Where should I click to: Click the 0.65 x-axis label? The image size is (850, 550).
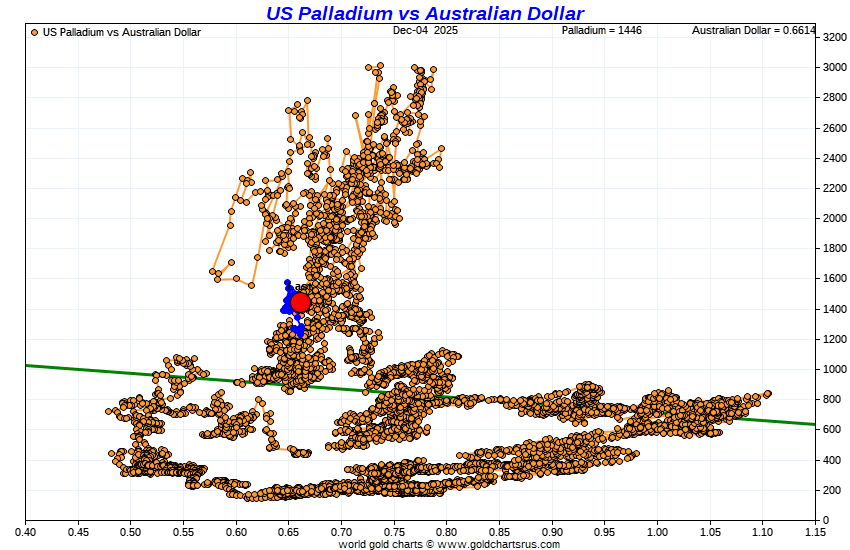289,531
